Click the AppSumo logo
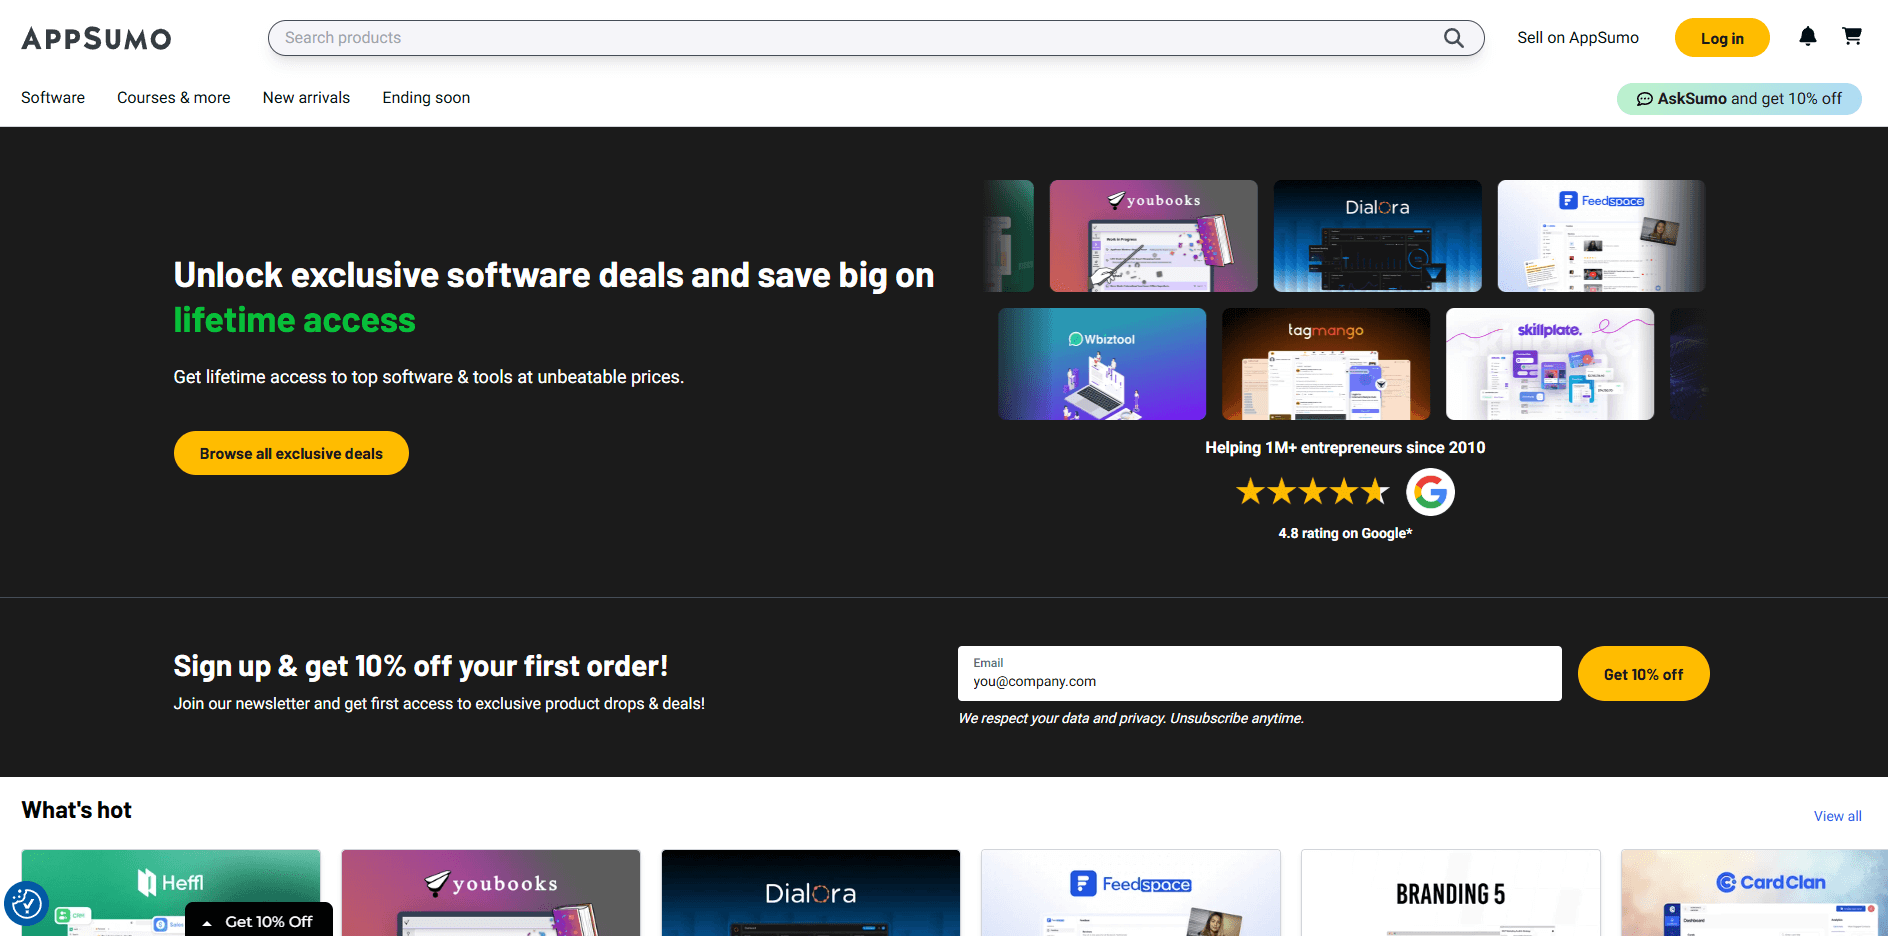 click(x=96, y=39)
